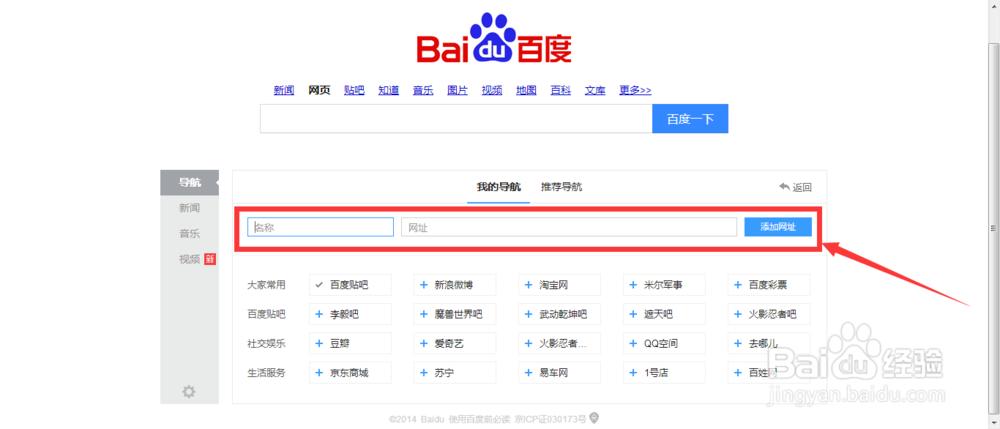Click the plus icon for 京东商城
Image resolution: width=1000 pixels, height=429 pixels.
(x=319, y=373)
